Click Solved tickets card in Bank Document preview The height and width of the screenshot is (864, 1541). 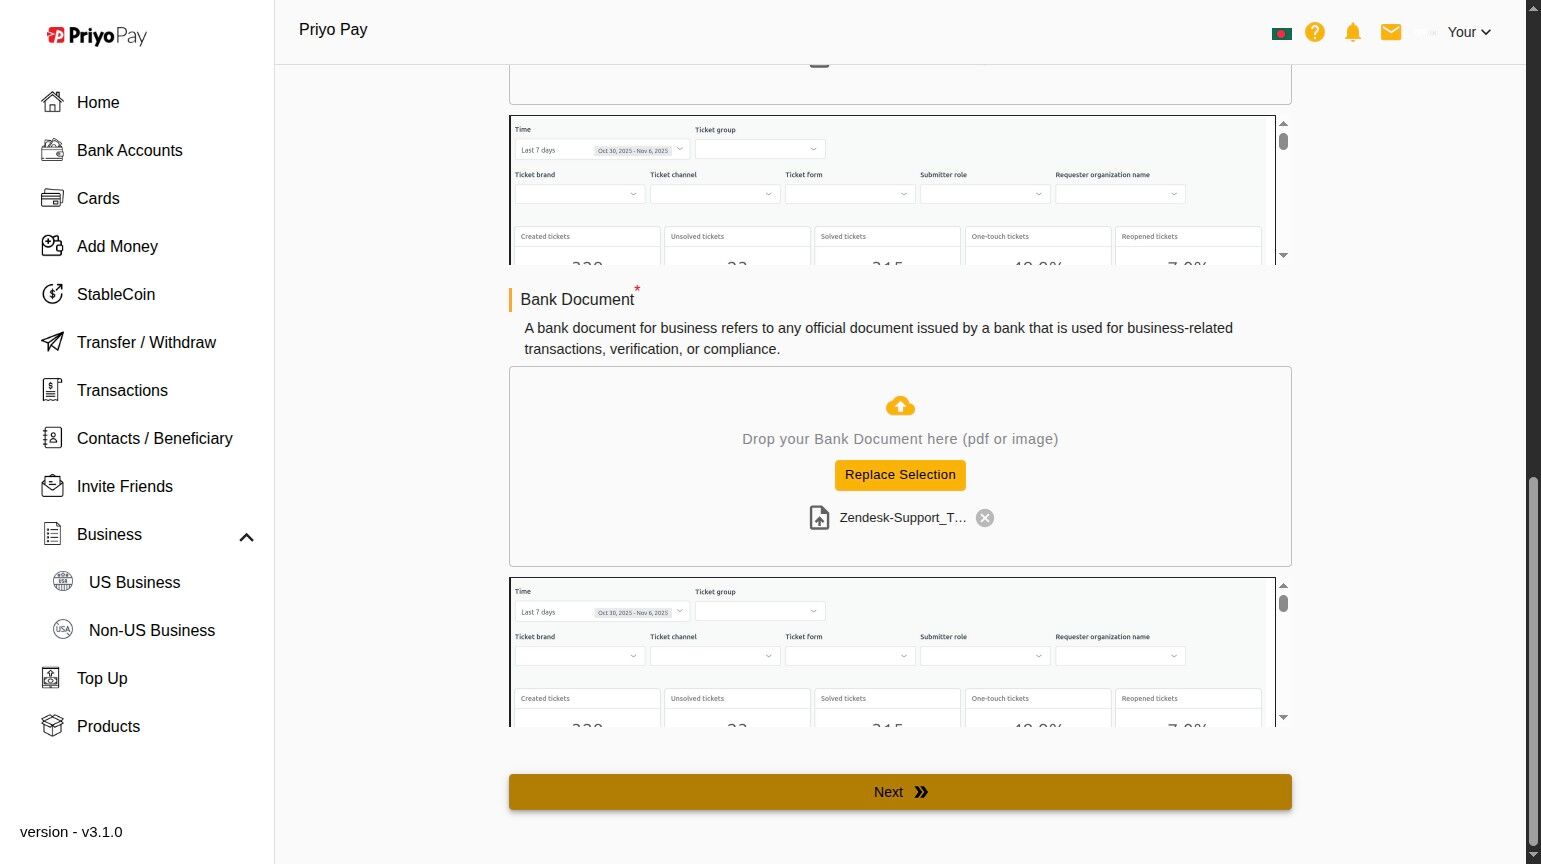888,708
